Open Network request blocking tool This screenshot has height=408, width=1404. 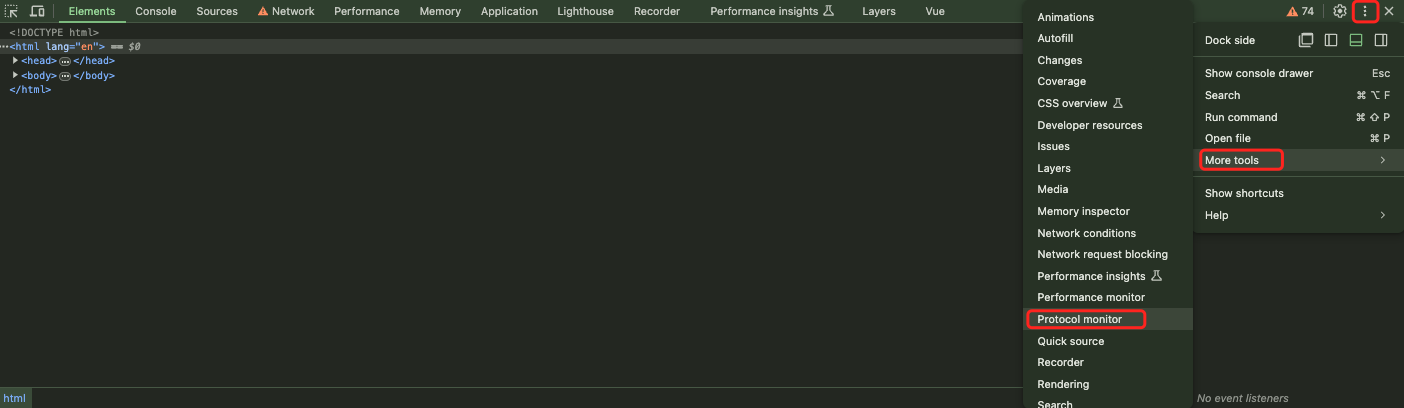click(1108, 254)
